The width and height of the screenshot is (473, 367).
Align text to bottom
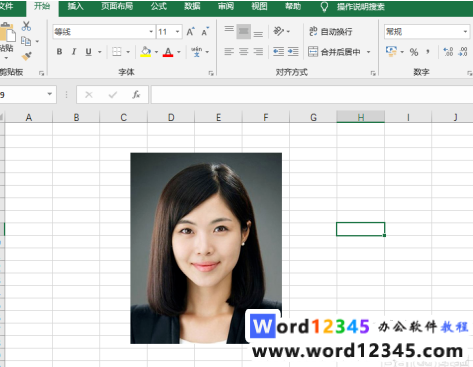coord(258,33)
